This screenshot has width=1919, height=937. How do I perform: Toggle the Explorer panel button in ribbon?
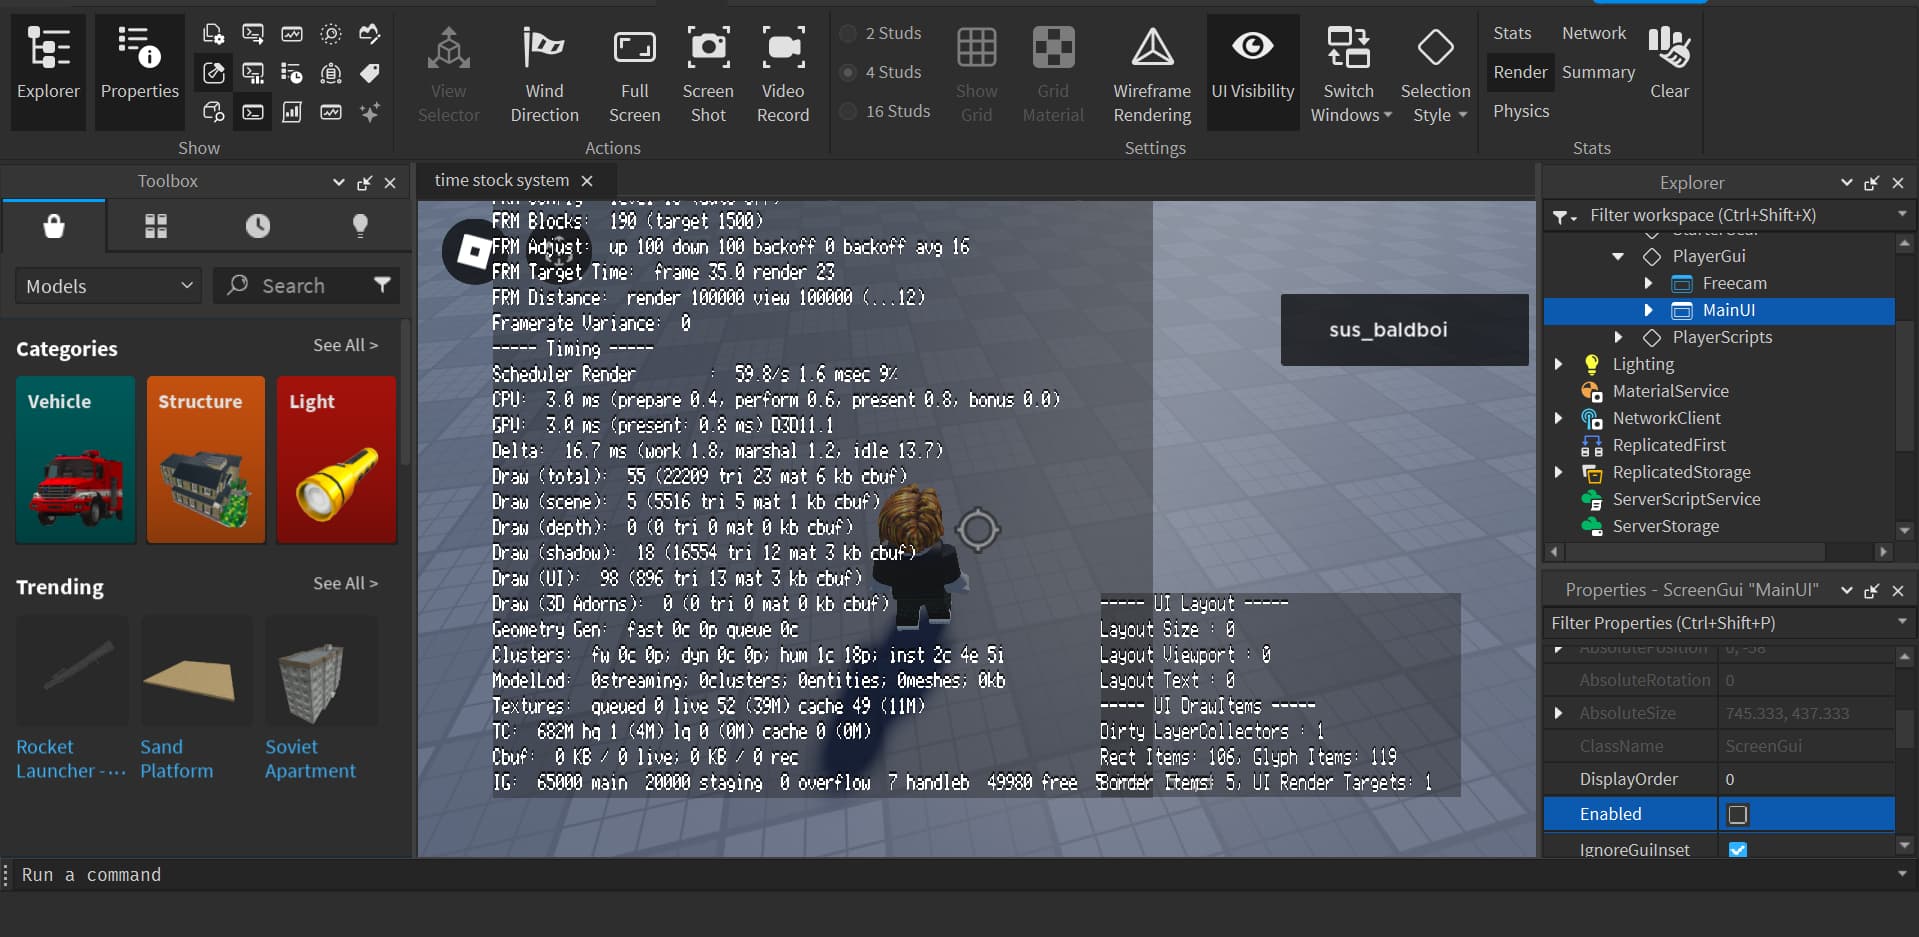(48, 70)
